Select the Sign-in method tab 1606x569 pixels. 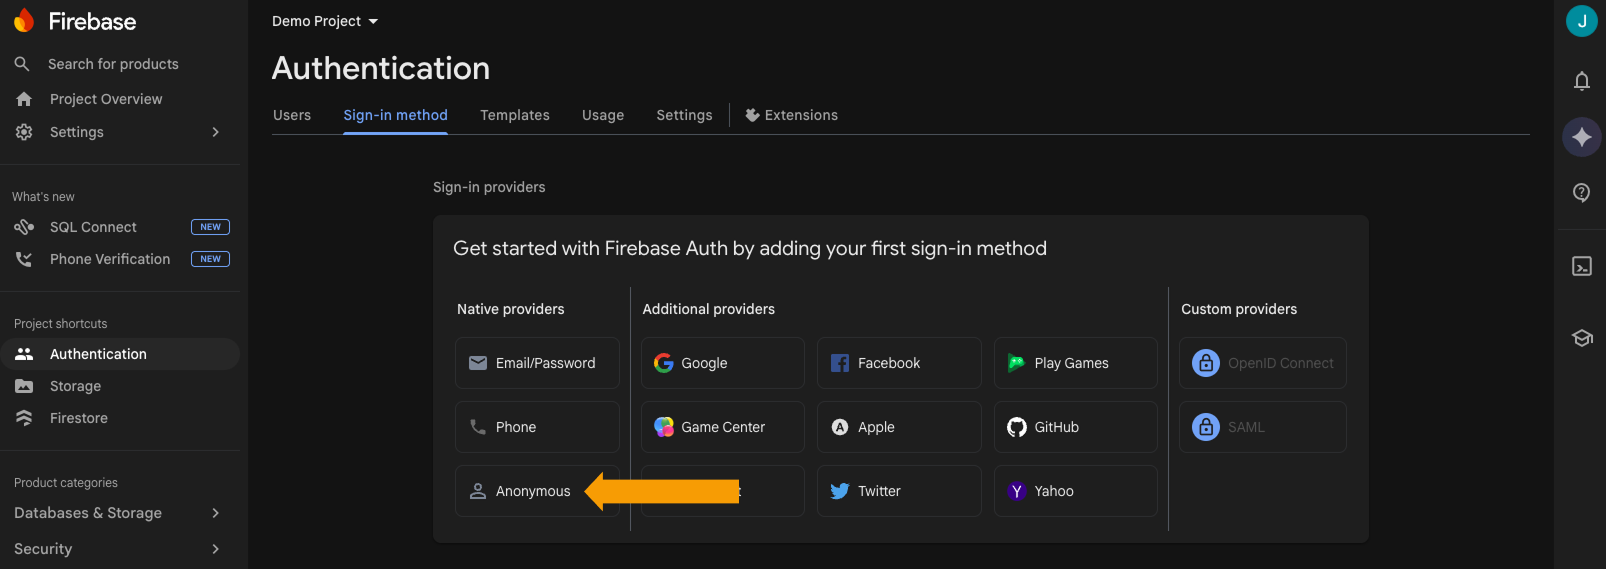point(396,115)
